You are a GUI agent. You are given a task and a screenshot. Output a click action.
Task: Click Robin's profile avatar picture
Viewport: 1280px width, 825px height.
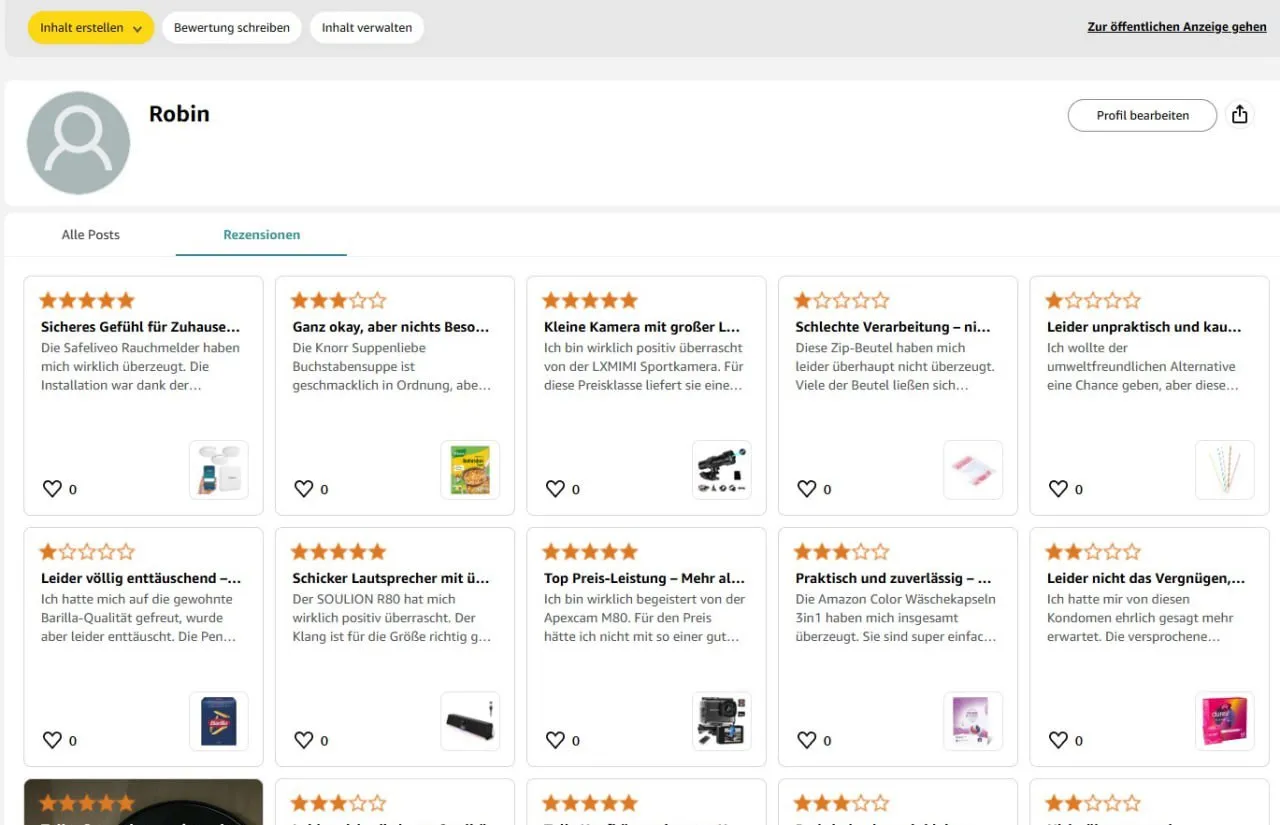[78, 143]
